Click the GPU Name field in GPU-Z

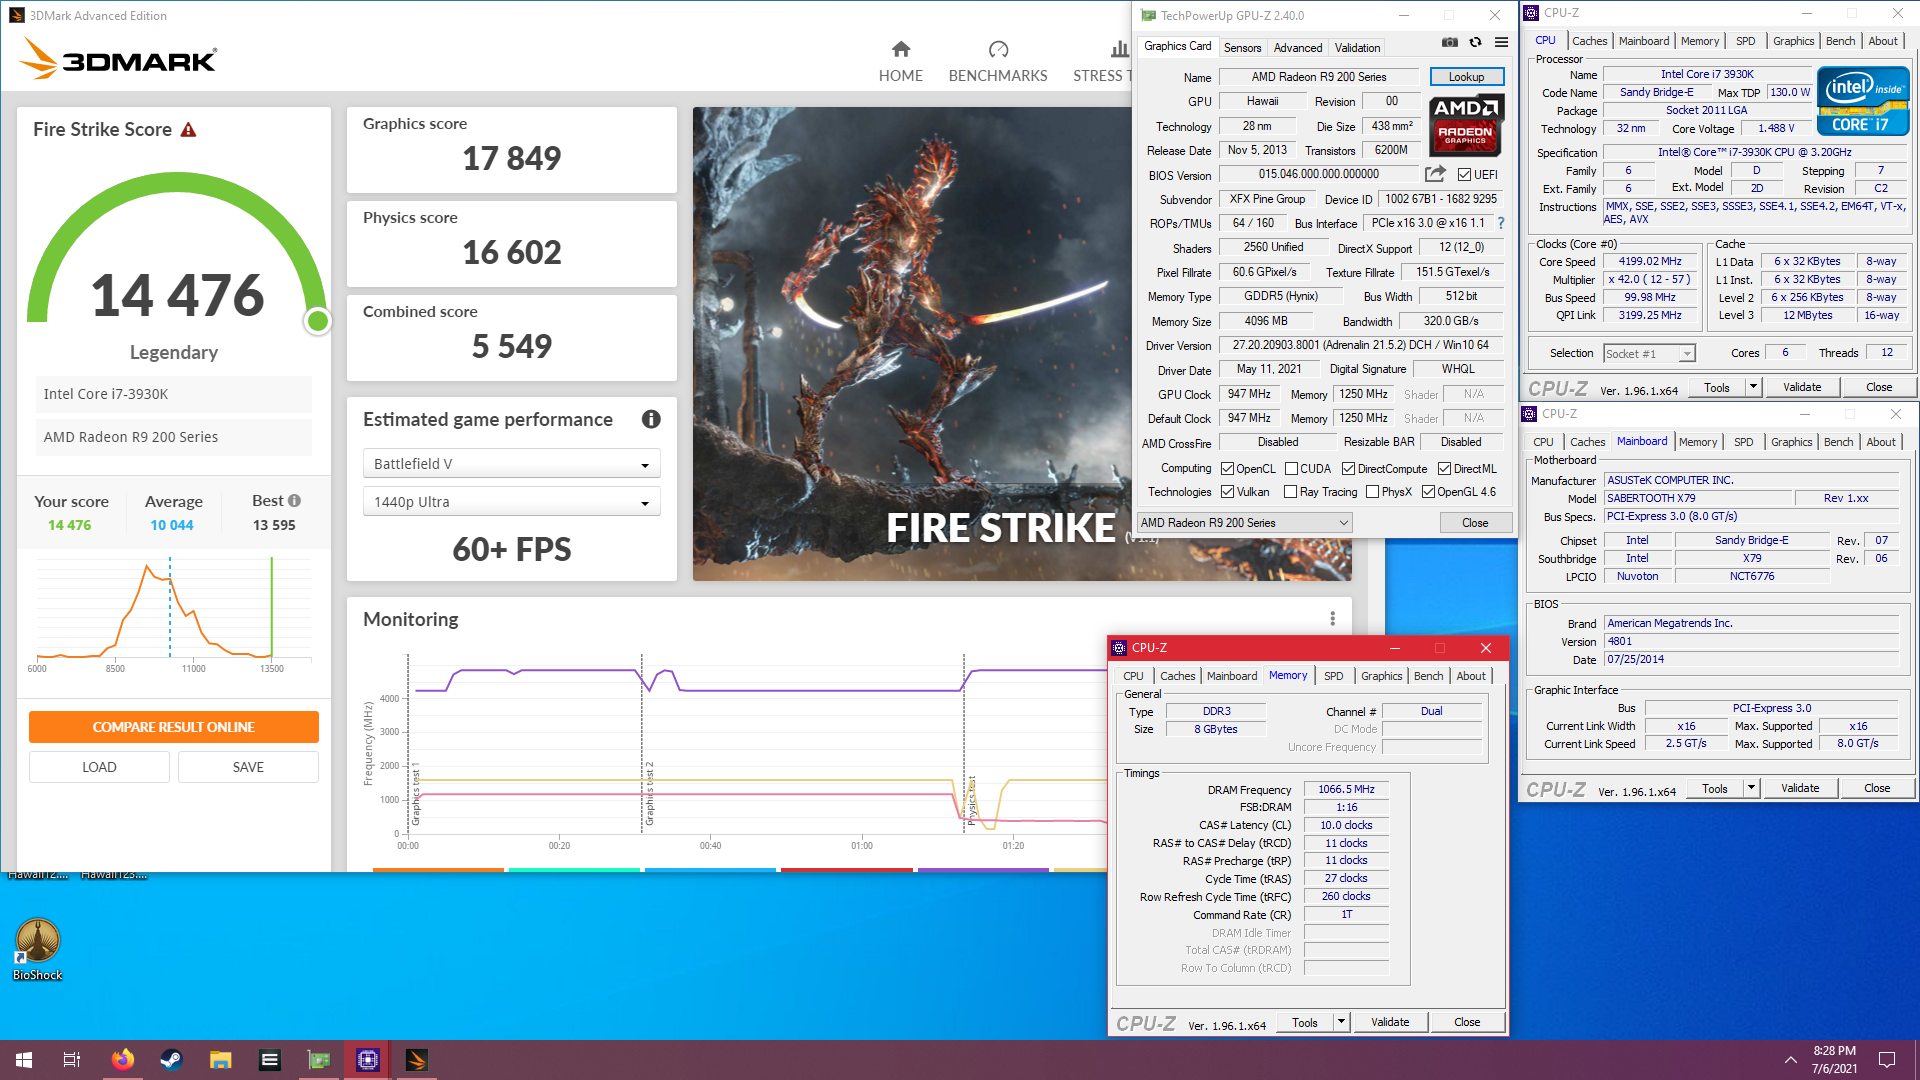pos(1318,77)
